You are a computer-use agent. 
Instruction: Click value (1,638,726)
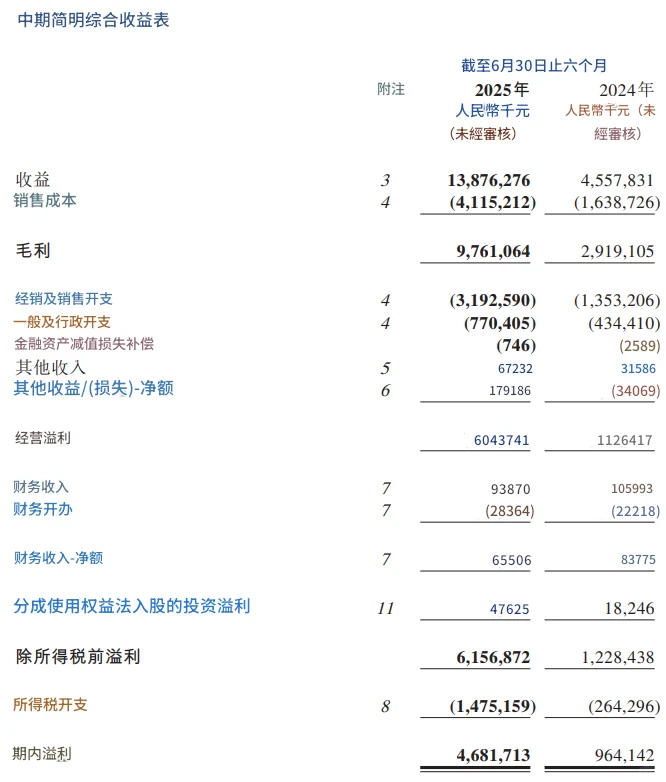click(617, 202)
